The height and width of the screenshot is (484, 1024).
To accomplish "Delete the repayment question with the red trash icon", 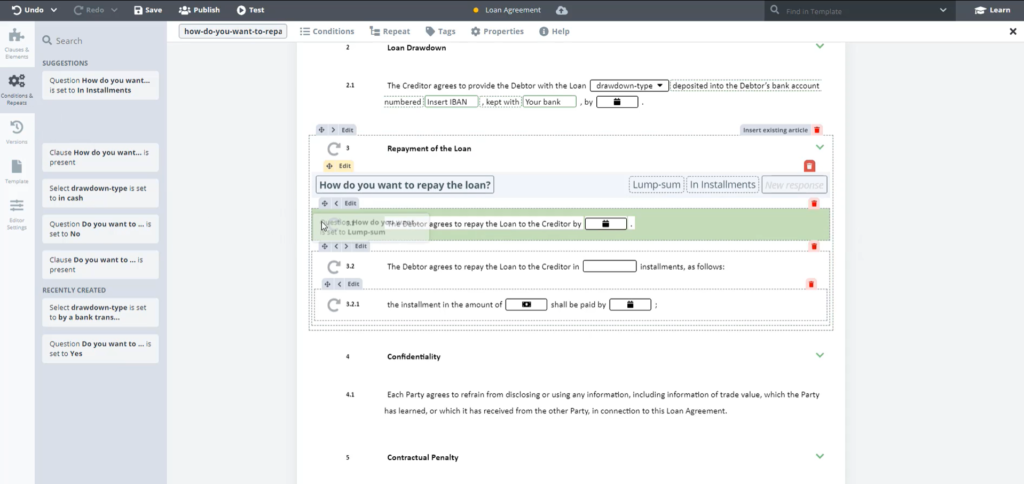I will coord(809,166).
